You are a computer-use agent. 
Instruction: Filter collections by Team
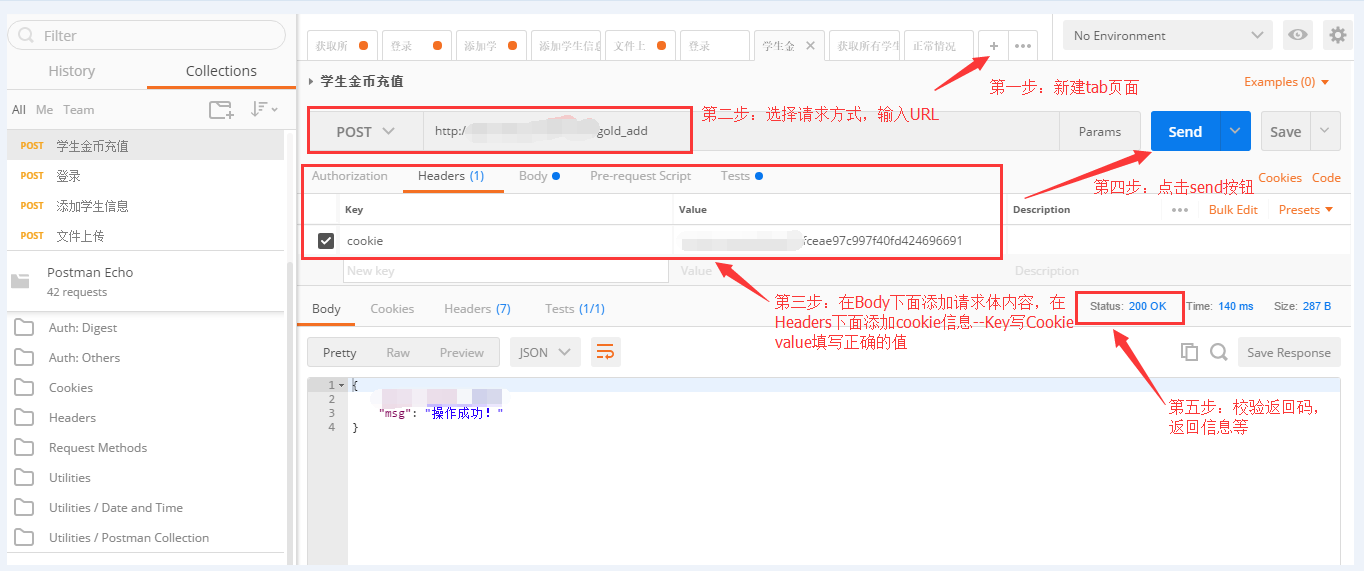coord(78,110)
